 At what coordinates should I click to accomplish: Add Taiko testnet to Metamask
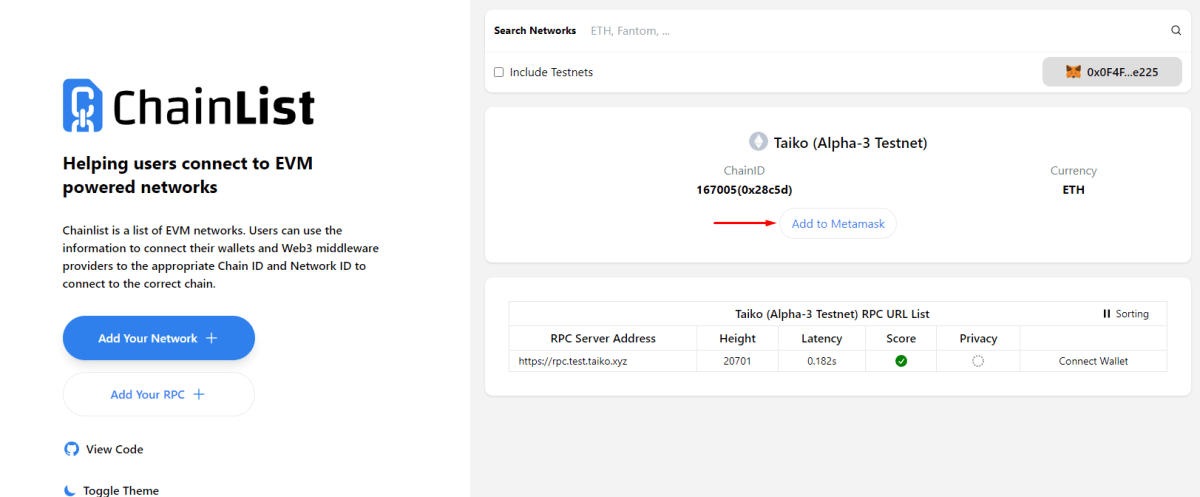click(x=838, y=224)
